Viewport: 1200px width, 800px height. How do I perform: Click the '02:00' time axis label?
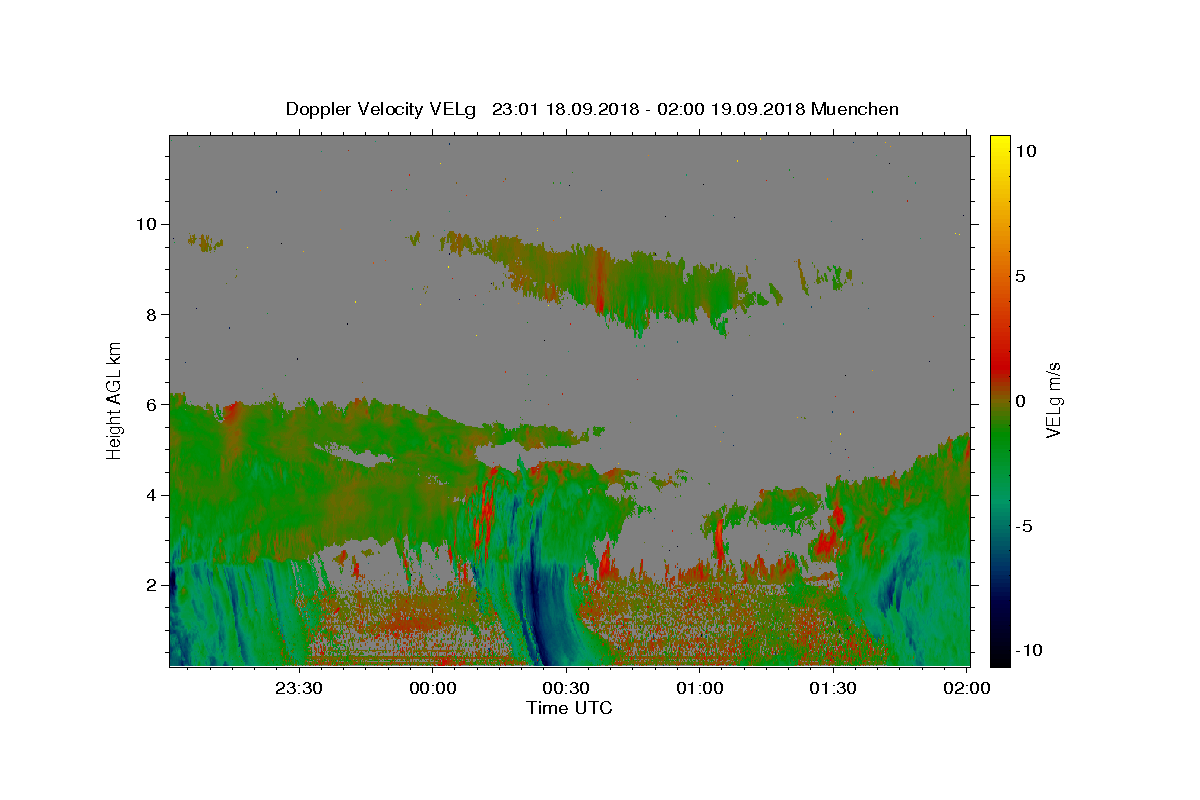coord(967,688)
